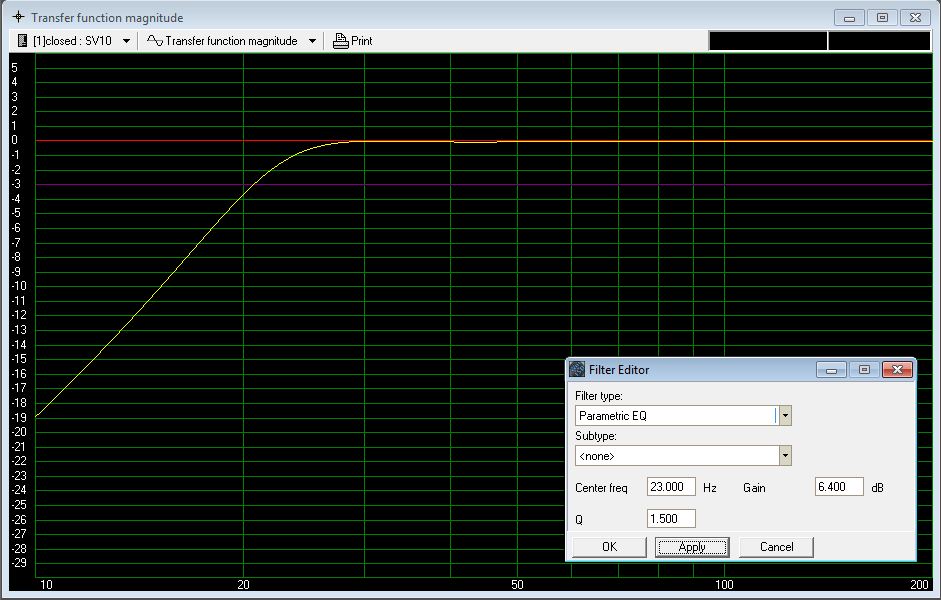Close the Filter Editor dialog
Viewport: 941px width, 600px height.
pyautogui.click(x=897, y=370)
